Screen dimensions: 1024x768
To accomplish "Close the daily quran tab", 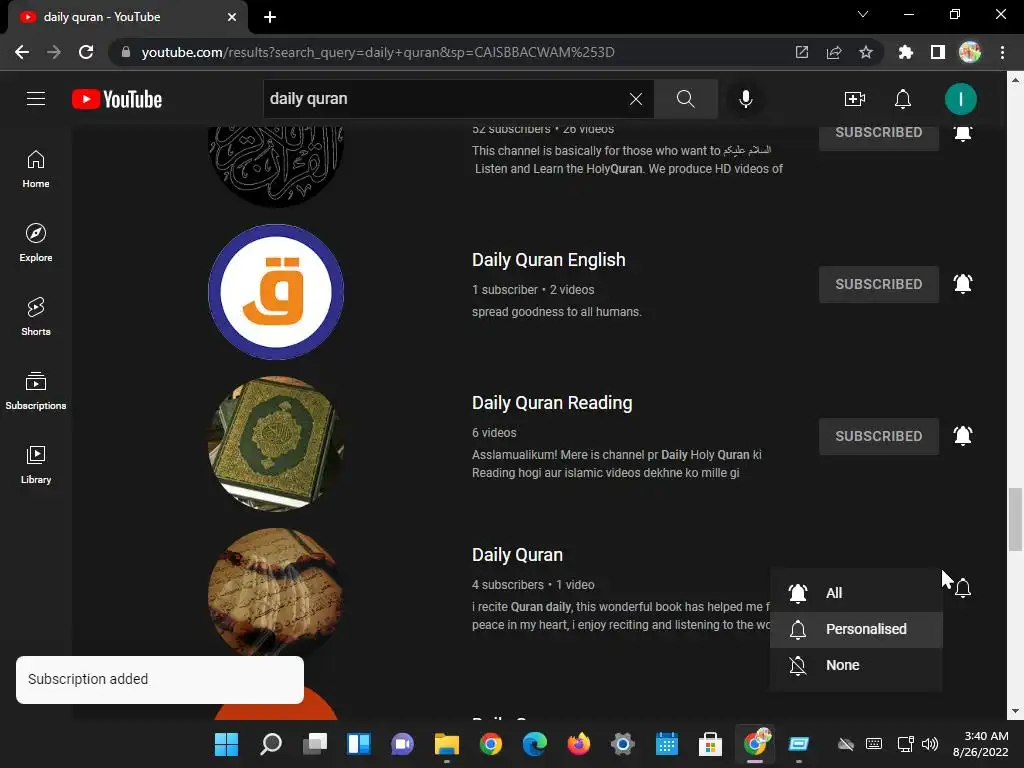I will [231, 17].
